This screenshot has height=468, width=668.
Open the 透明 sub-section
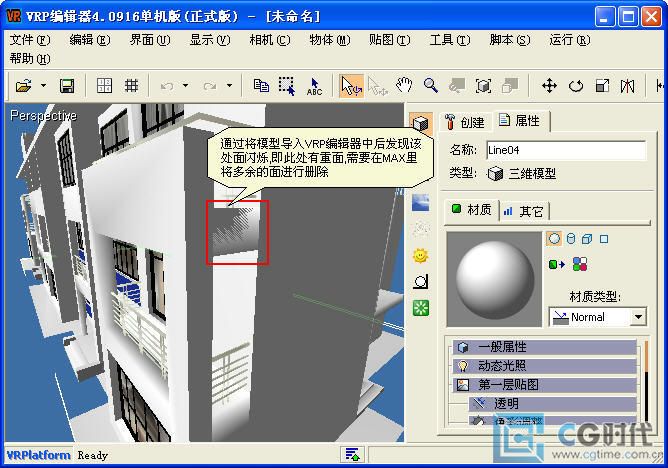(x=553, y=403)
